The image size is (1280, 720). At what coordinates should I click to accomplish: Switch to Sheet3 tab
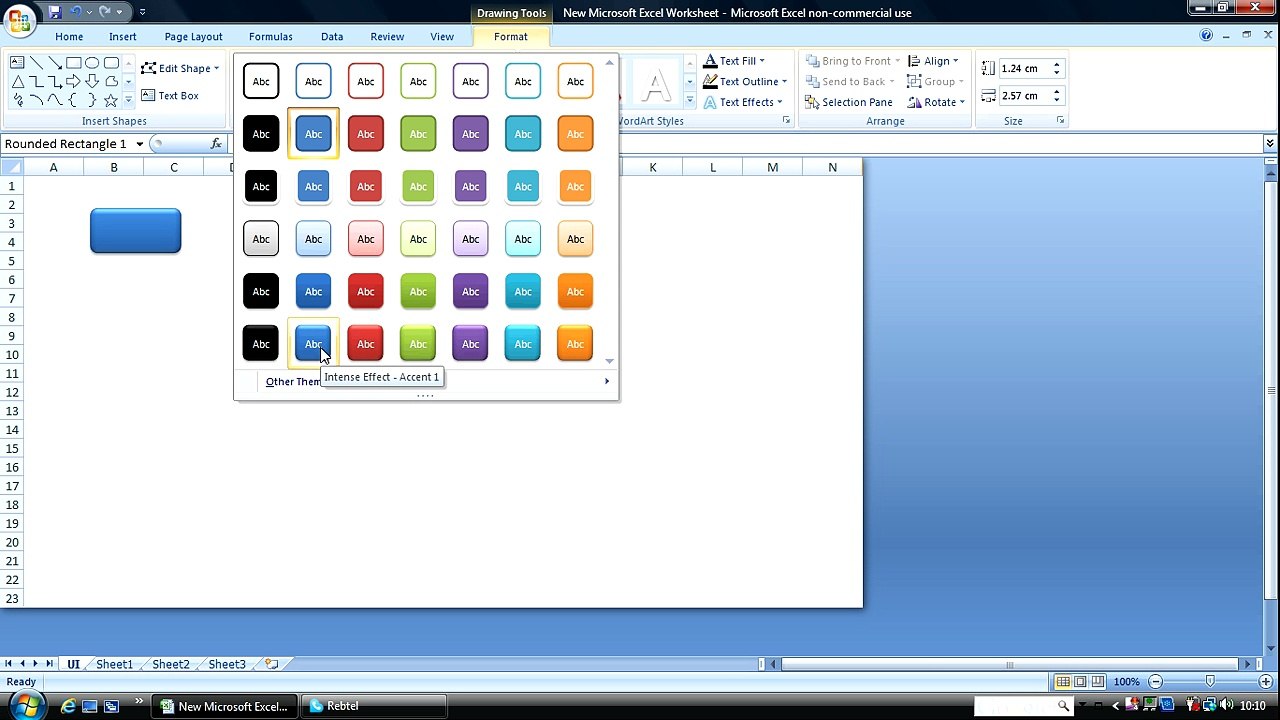(226, 664)
